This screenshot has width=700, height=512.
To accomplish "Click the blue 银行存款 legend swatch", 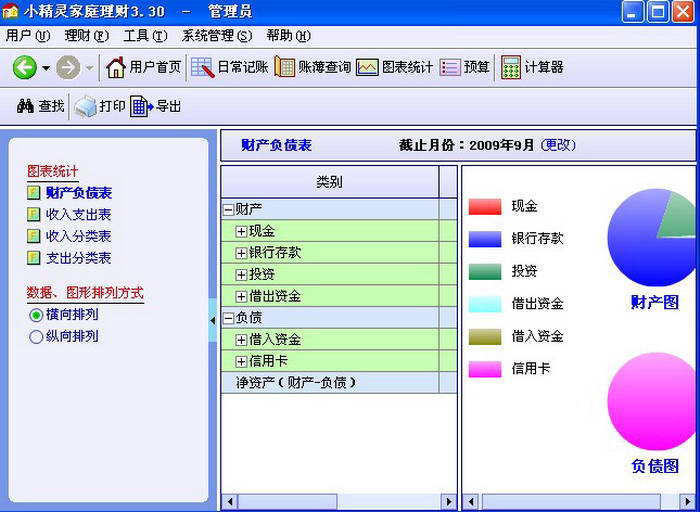I will pyautogui.click(x=485, y=239).
